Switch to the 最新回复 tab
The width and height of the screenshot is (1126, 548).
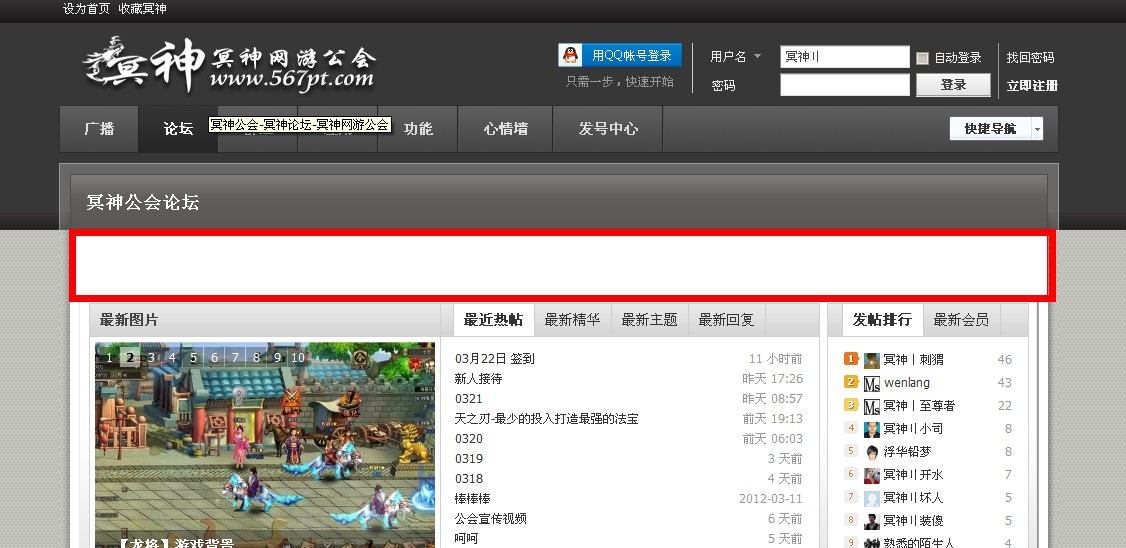point(727,320)
